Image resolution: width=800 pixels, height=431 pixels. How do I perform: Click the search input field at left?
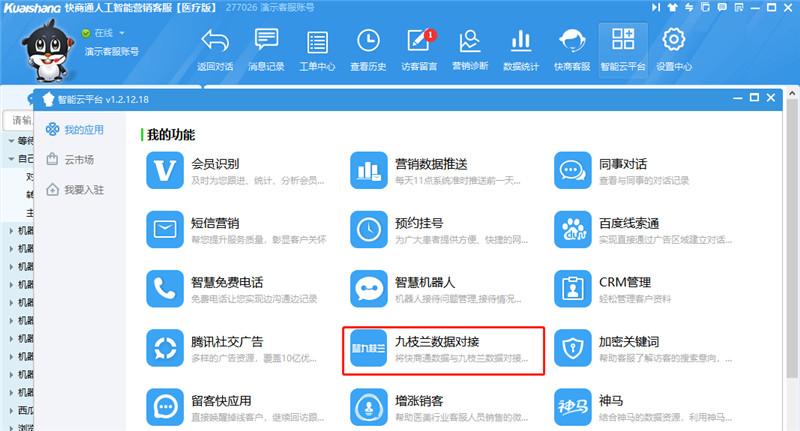[18, 121]
